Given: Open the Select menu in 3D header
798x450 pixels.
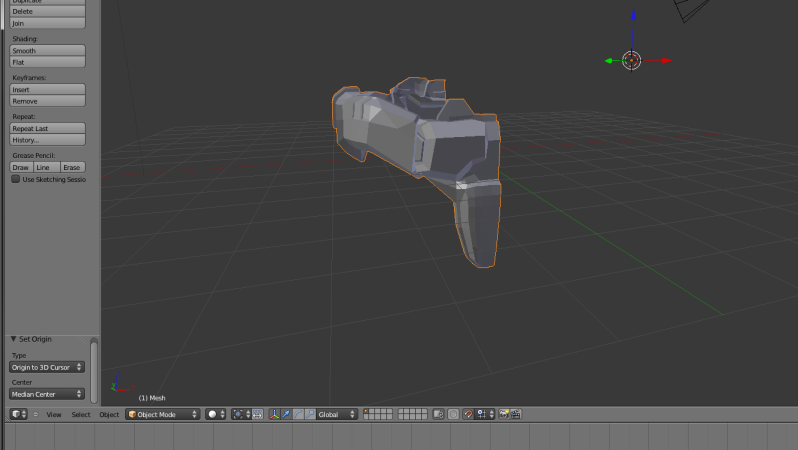Looking at the screenshot, I should (80, 414).
